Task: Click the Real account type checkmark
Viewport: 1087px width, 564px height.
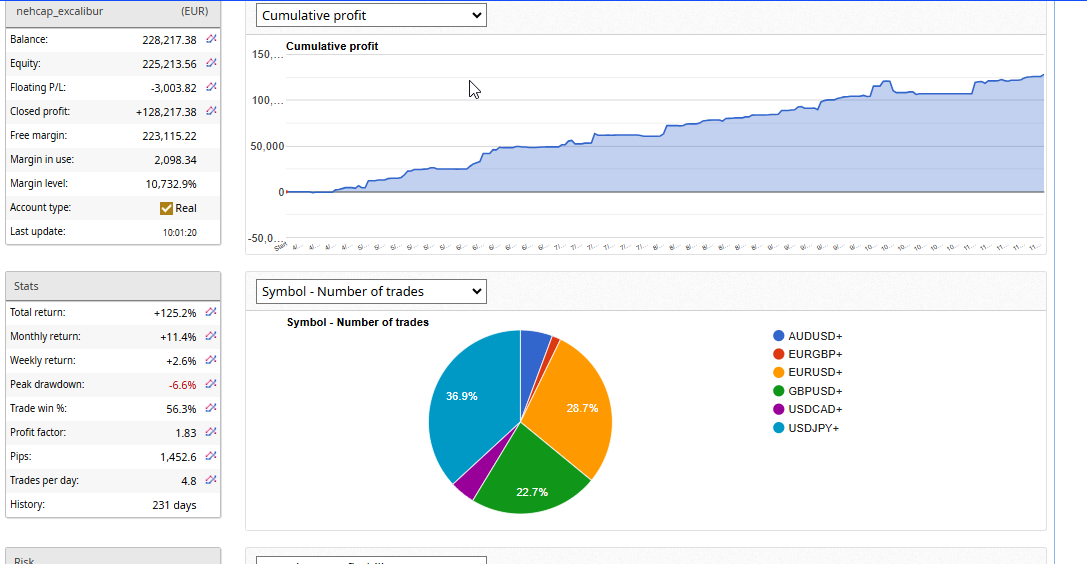Action: (x=167, y=208)
